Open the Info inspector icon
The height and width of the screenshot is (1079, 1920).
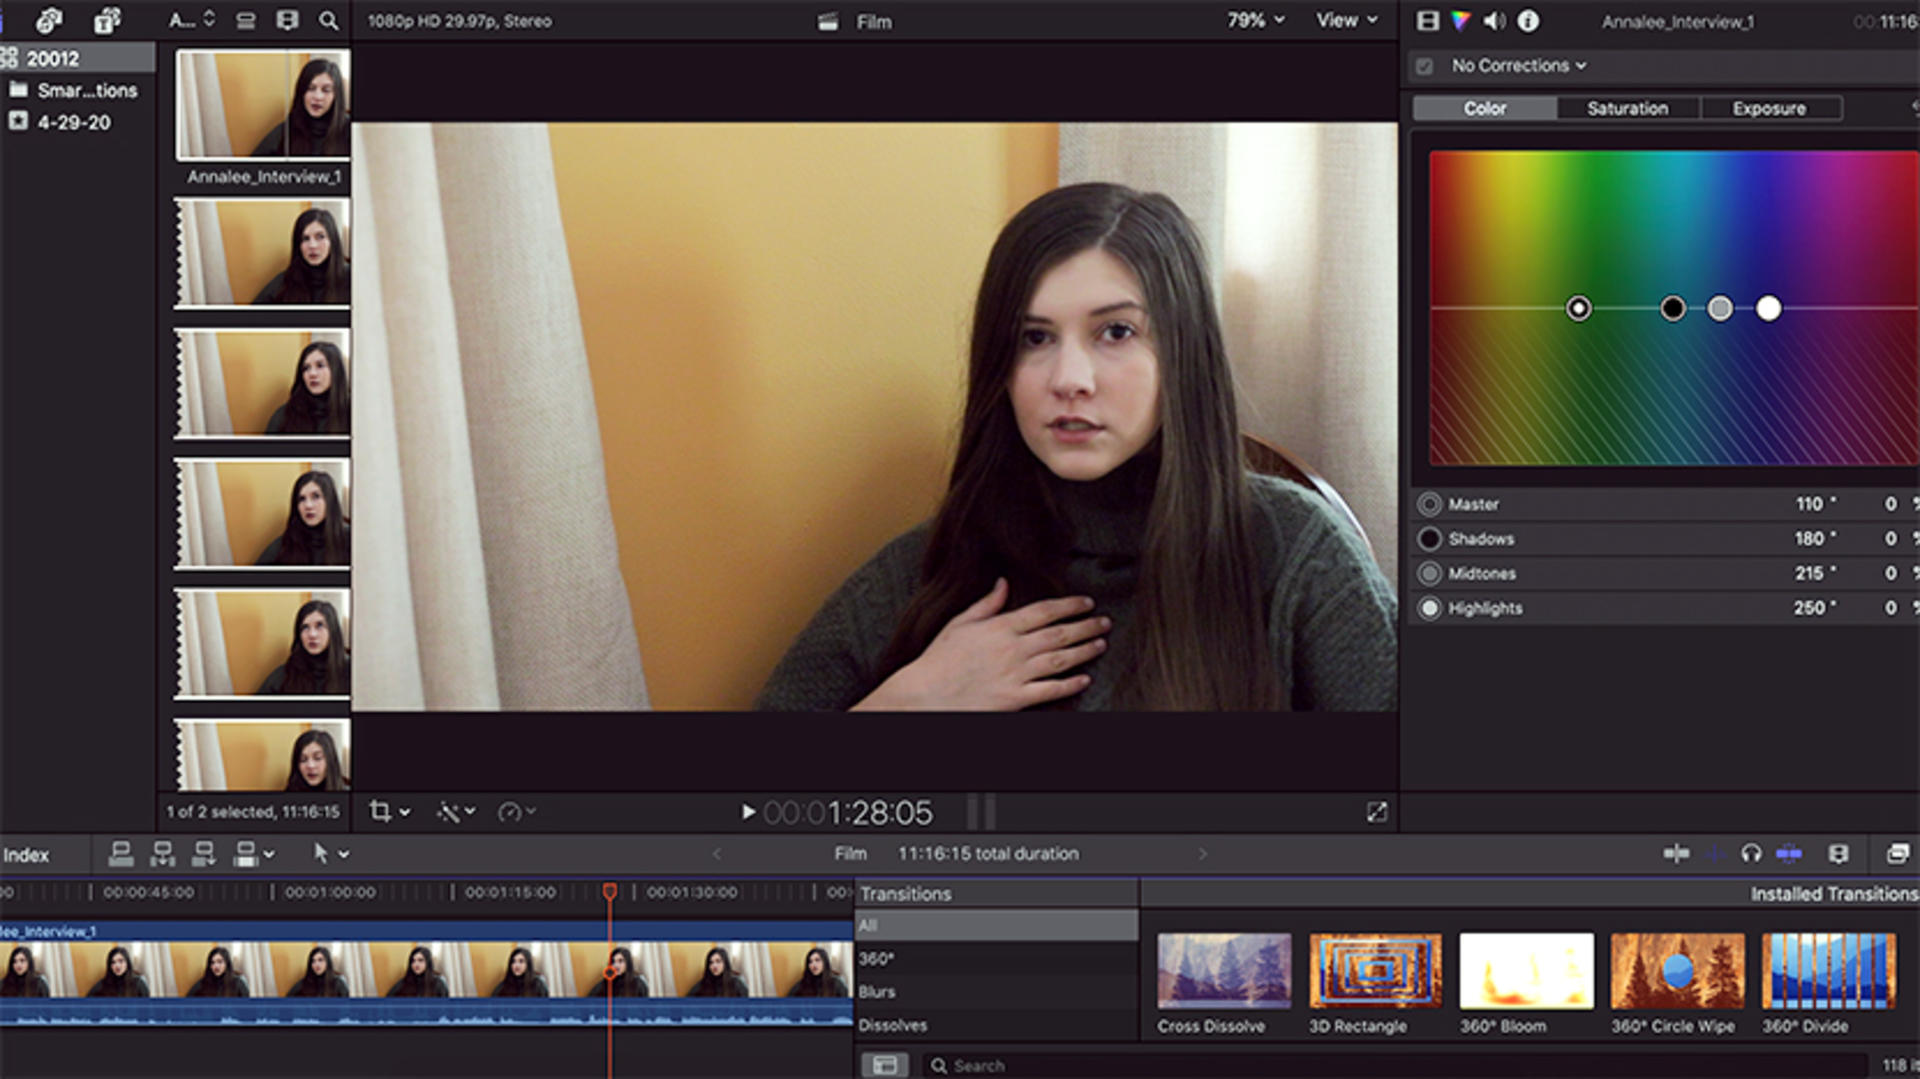point(1528,20)
